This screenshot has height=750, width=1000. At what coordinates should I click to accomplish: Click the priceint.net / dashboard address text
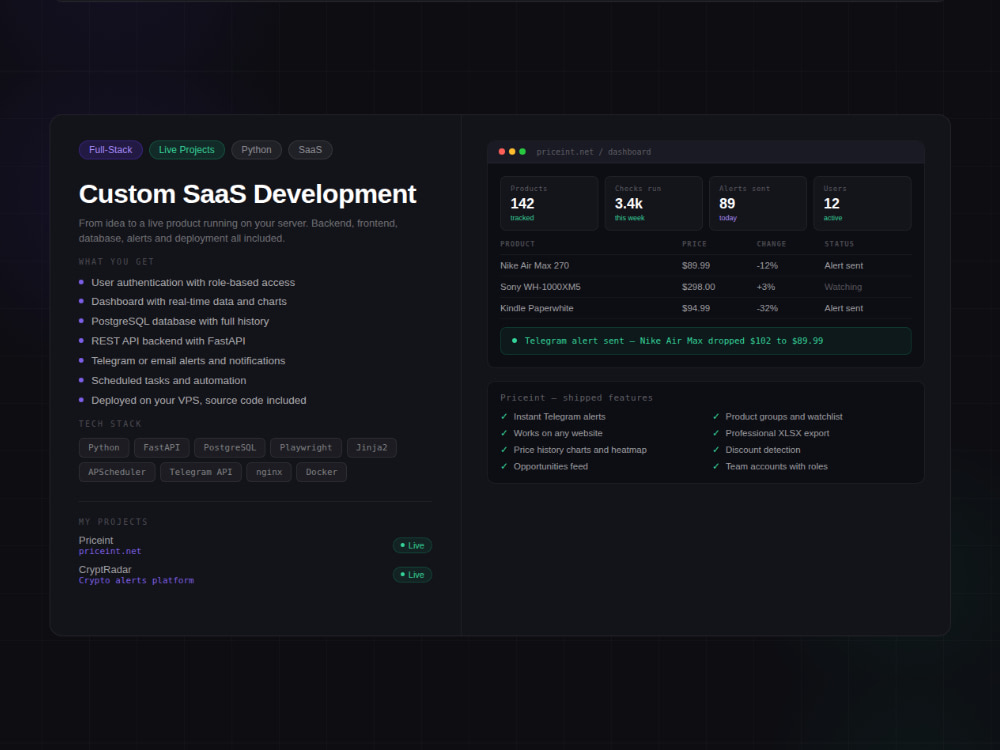[x=594, y=152]
